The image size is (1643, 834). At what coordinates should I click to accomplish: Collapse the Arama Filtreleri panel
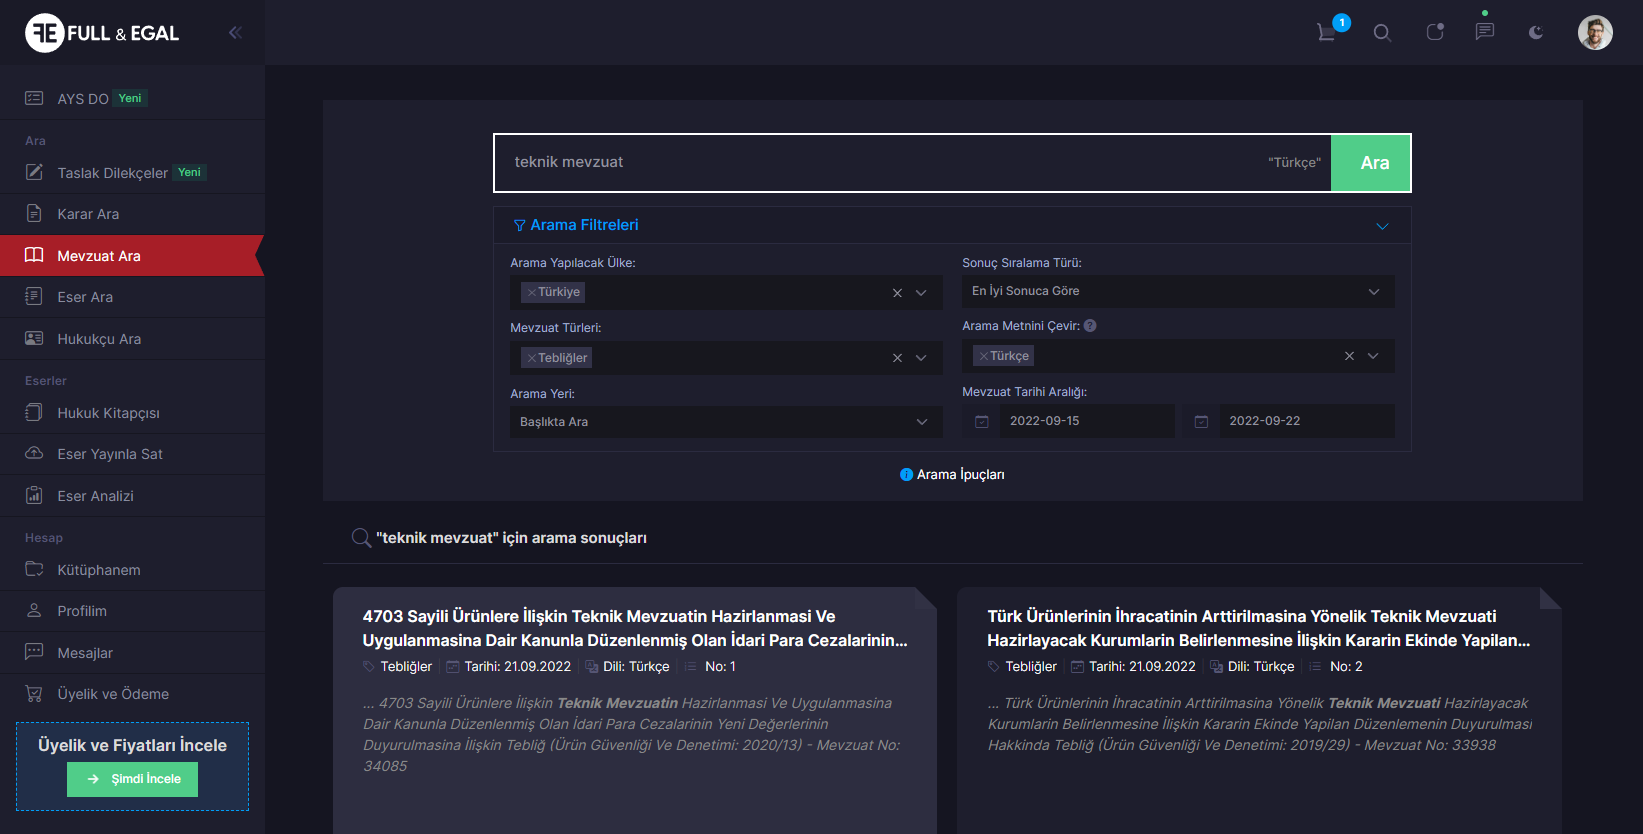(1382, 226)
